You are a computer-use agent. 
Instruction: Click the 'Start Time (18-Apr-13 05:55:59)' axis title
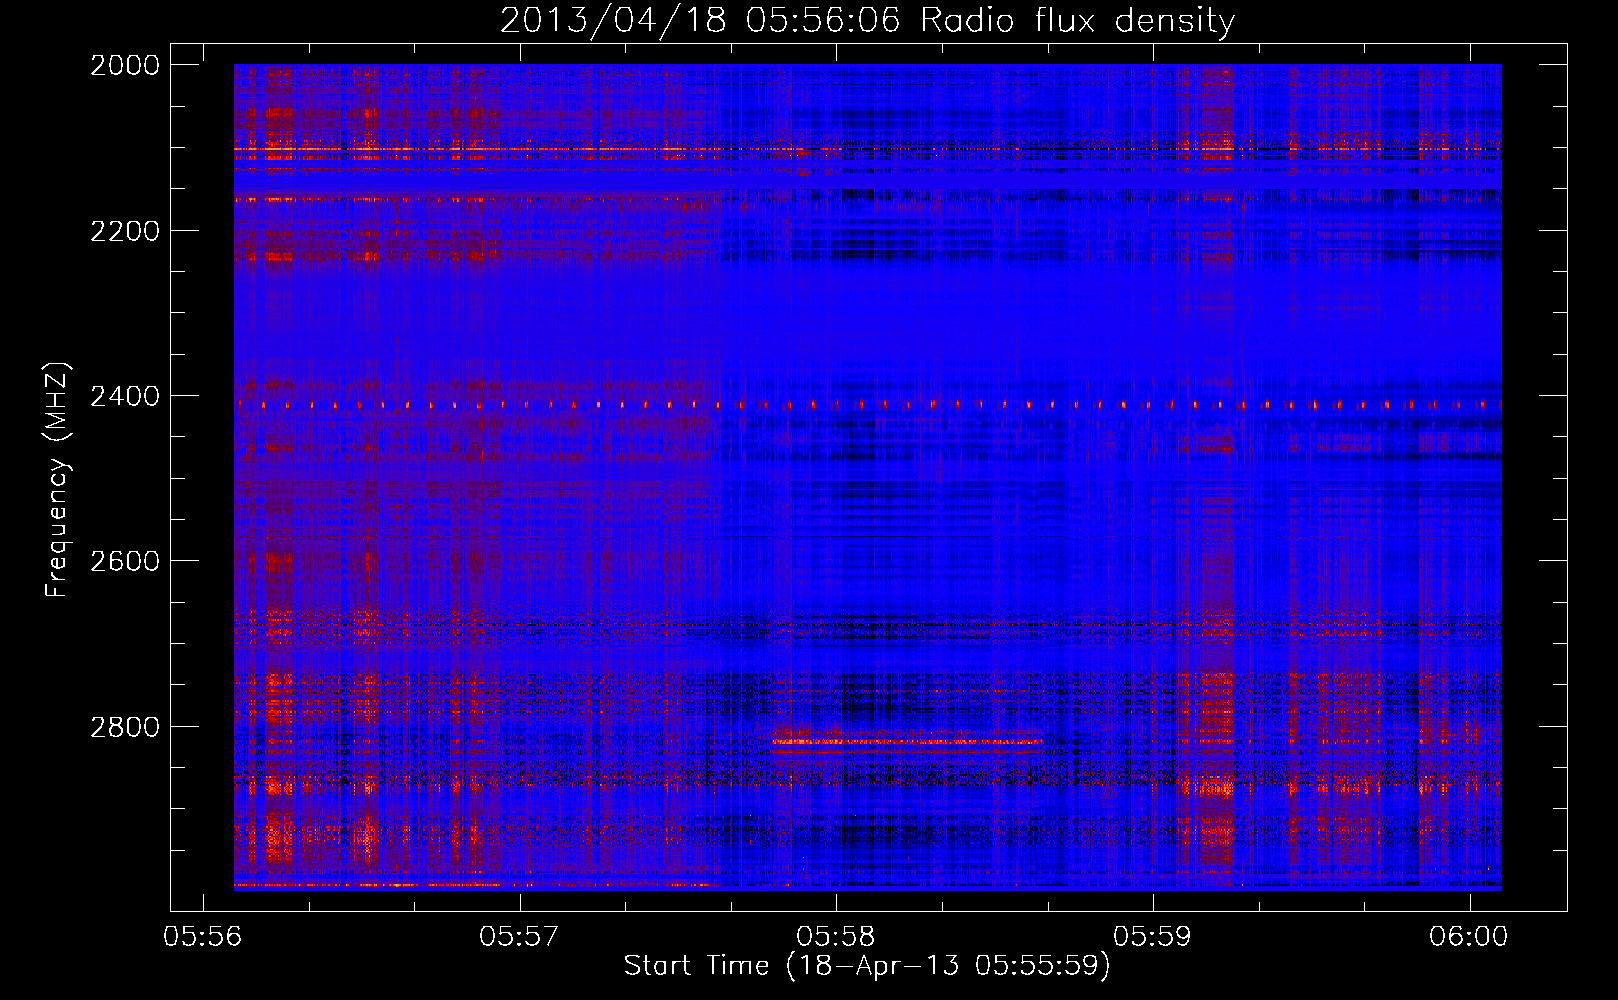867,966
